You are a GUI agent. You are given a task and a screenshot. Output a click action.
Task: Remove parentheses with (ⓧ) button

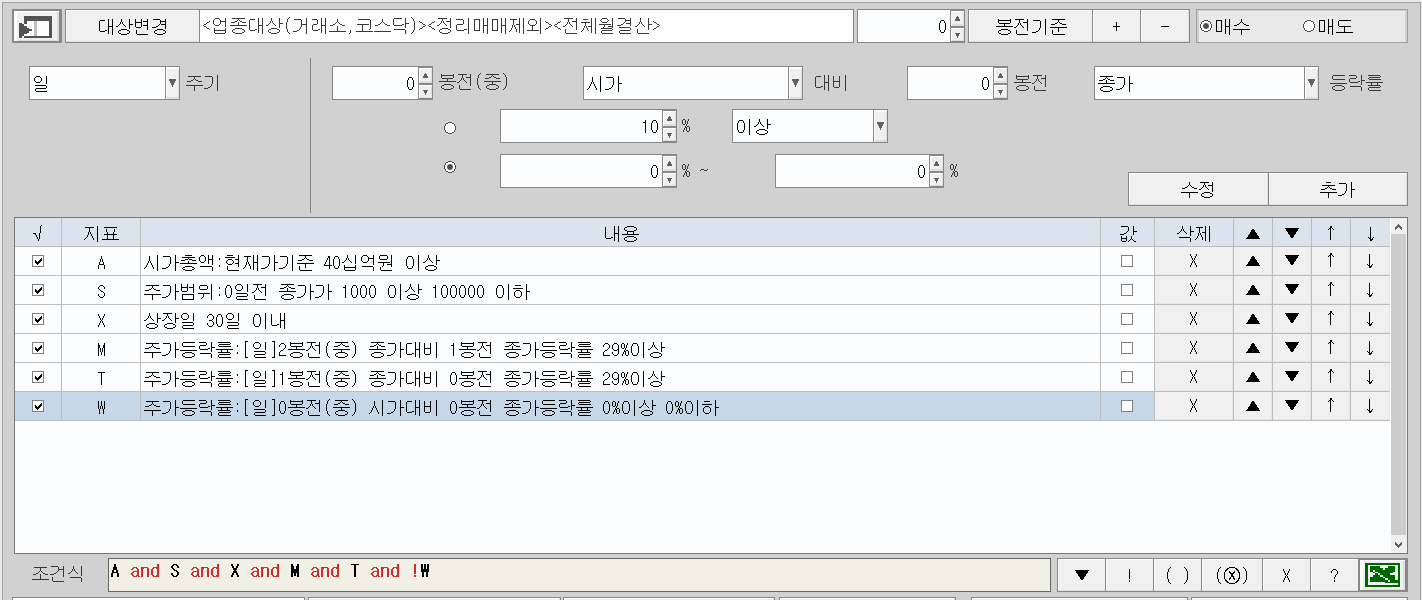point(1232,575)
